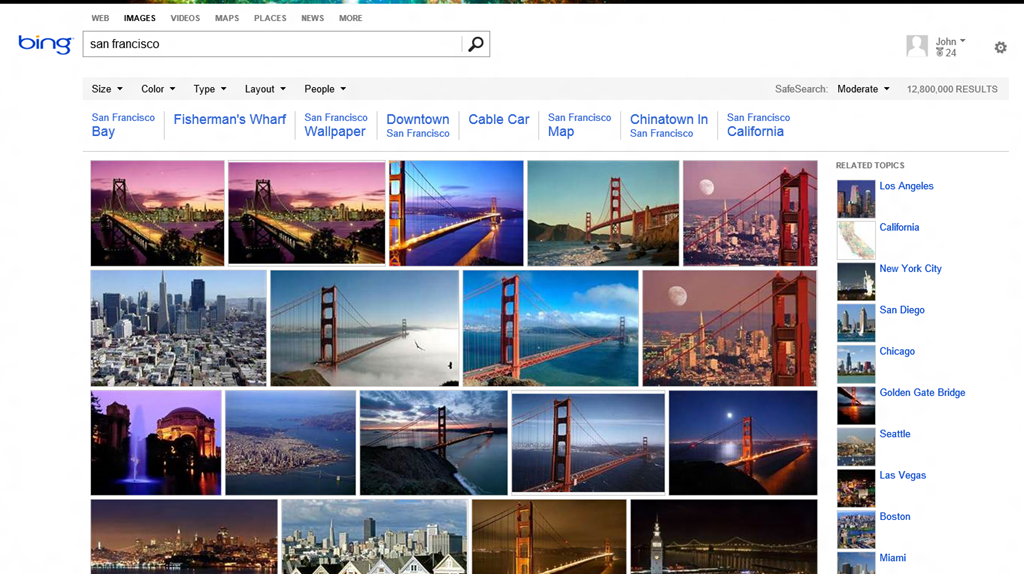The image size is (1024, 574).
Task: Open the Painted Ladies houses image
Action: point(374,537)
